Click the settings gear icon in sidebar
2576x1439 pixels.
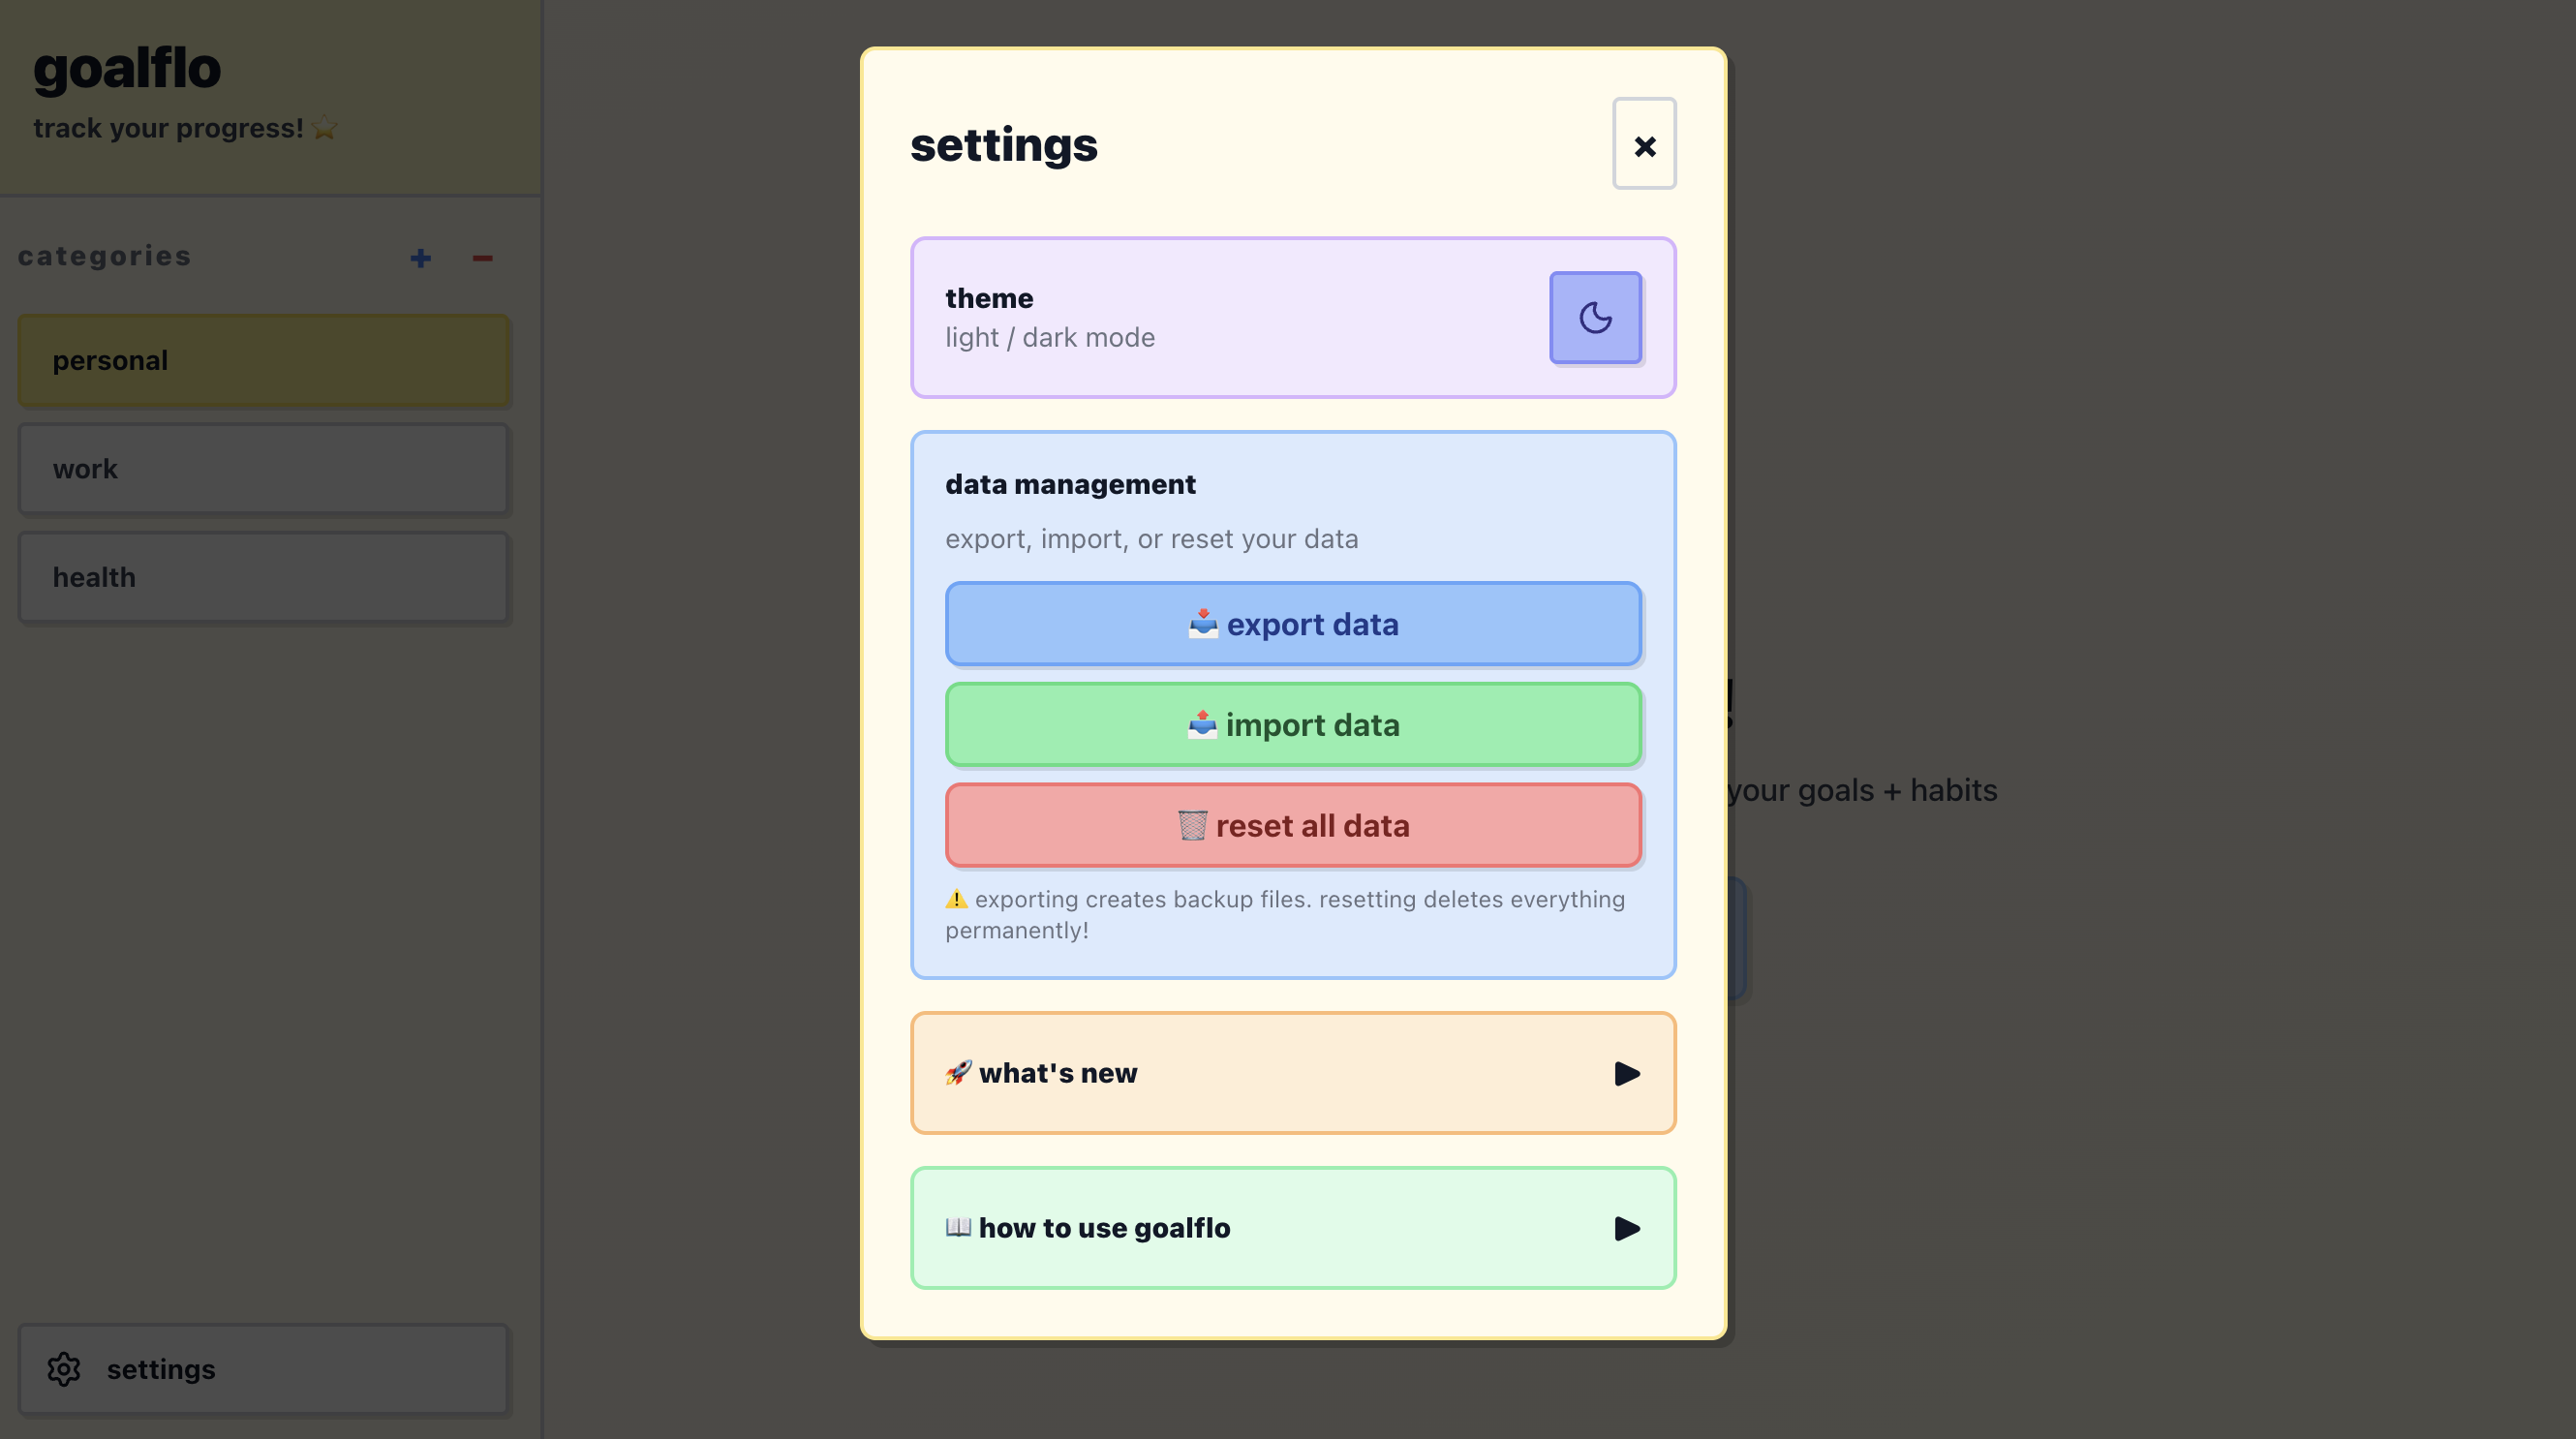point(64,1369)
